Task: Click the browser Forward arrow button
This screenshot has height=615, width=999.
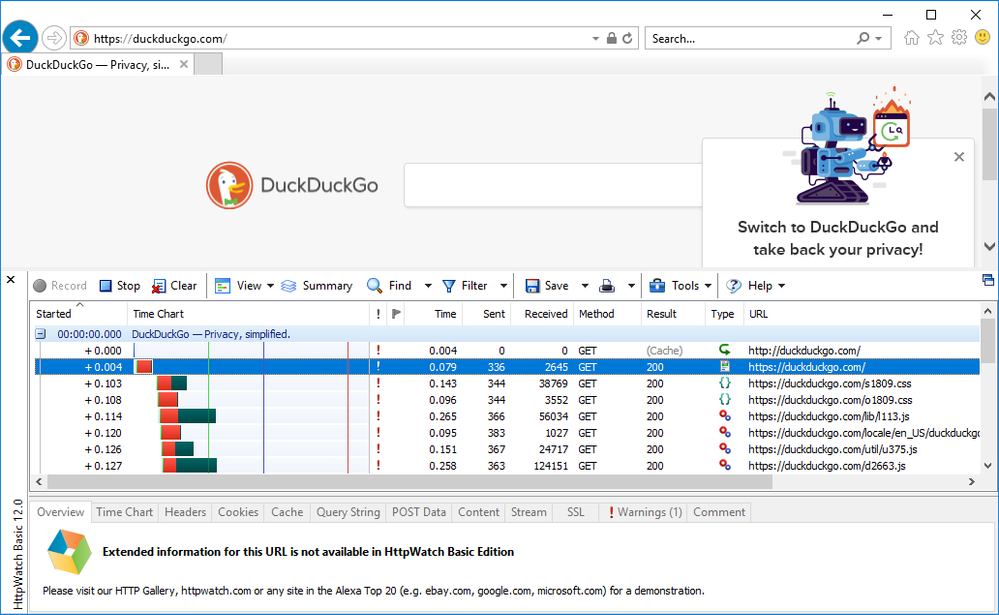Action: pos(54,38)
